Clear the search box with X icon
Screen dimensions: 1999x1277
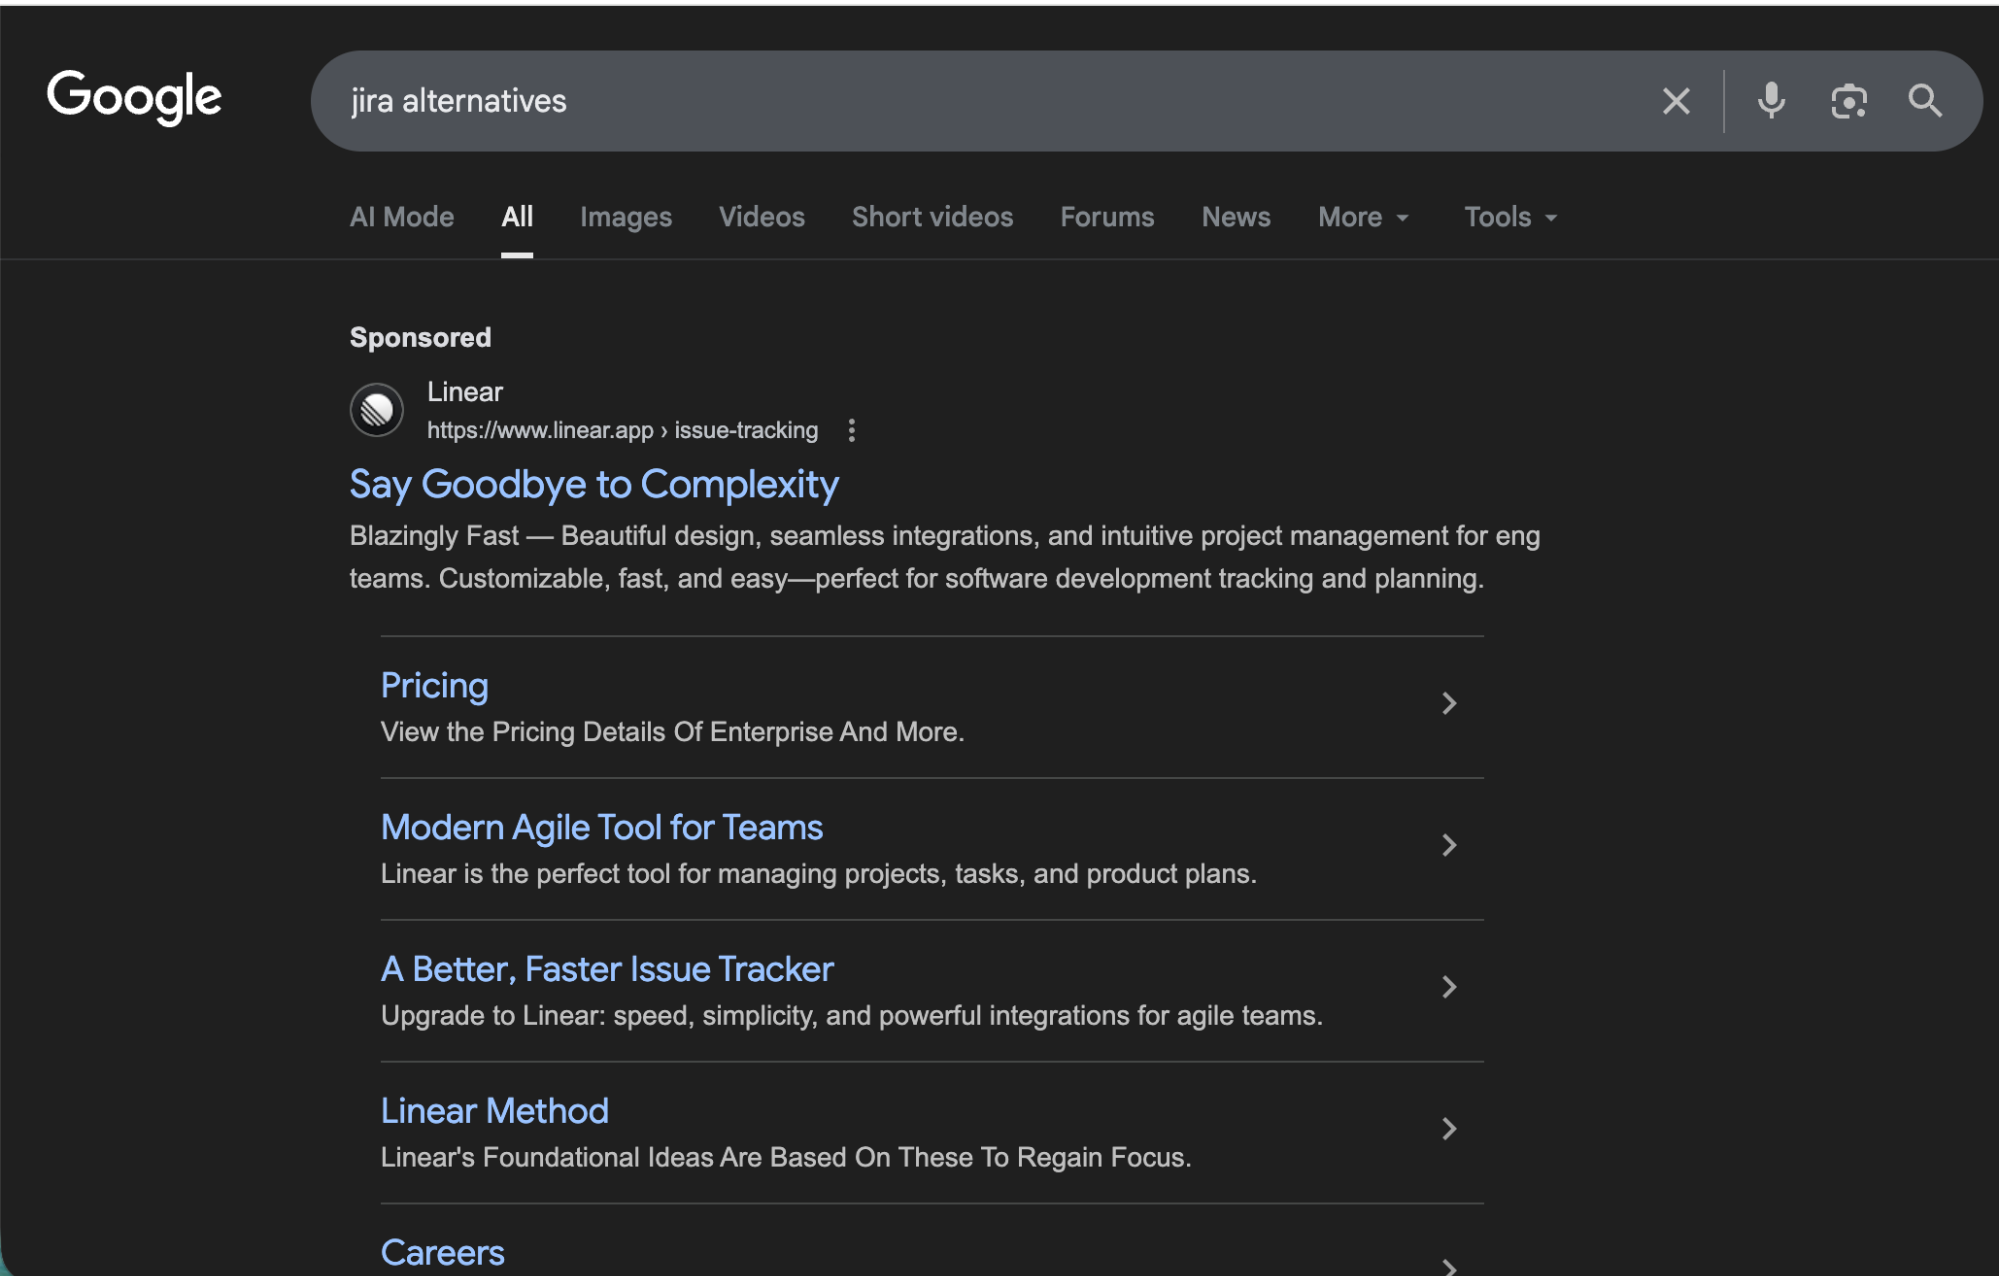click(x=1676, y=101)
